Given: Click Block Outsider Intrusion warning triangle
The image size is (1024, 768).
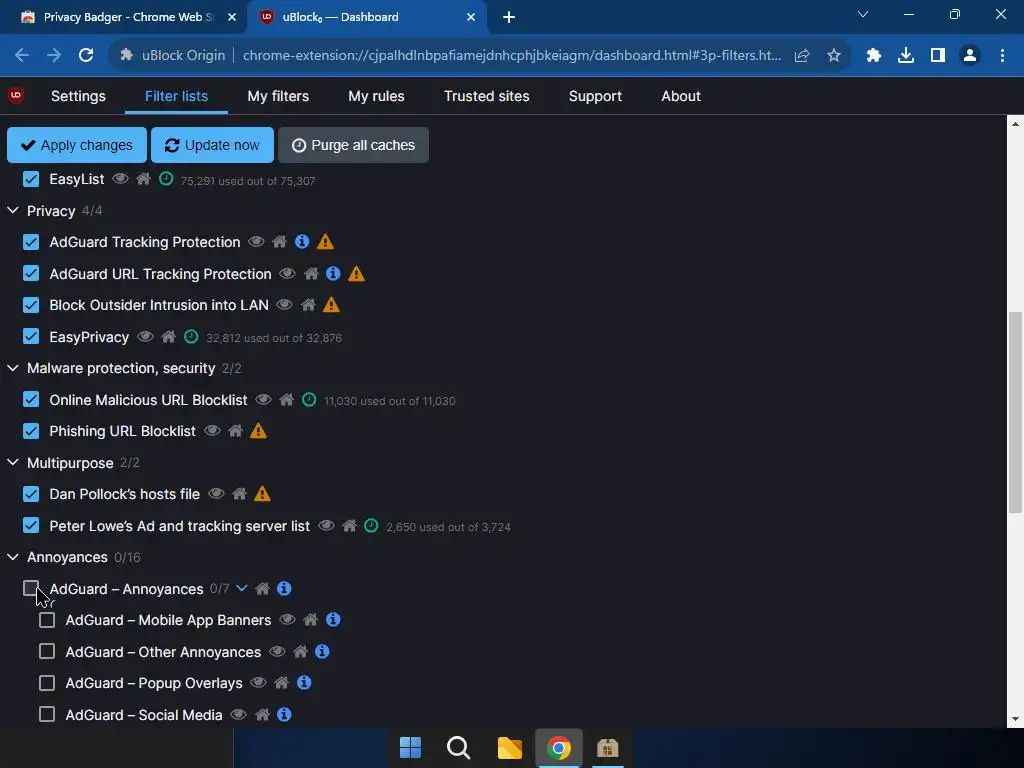Looking at the screenshot, I should click(x=331, y=304).
